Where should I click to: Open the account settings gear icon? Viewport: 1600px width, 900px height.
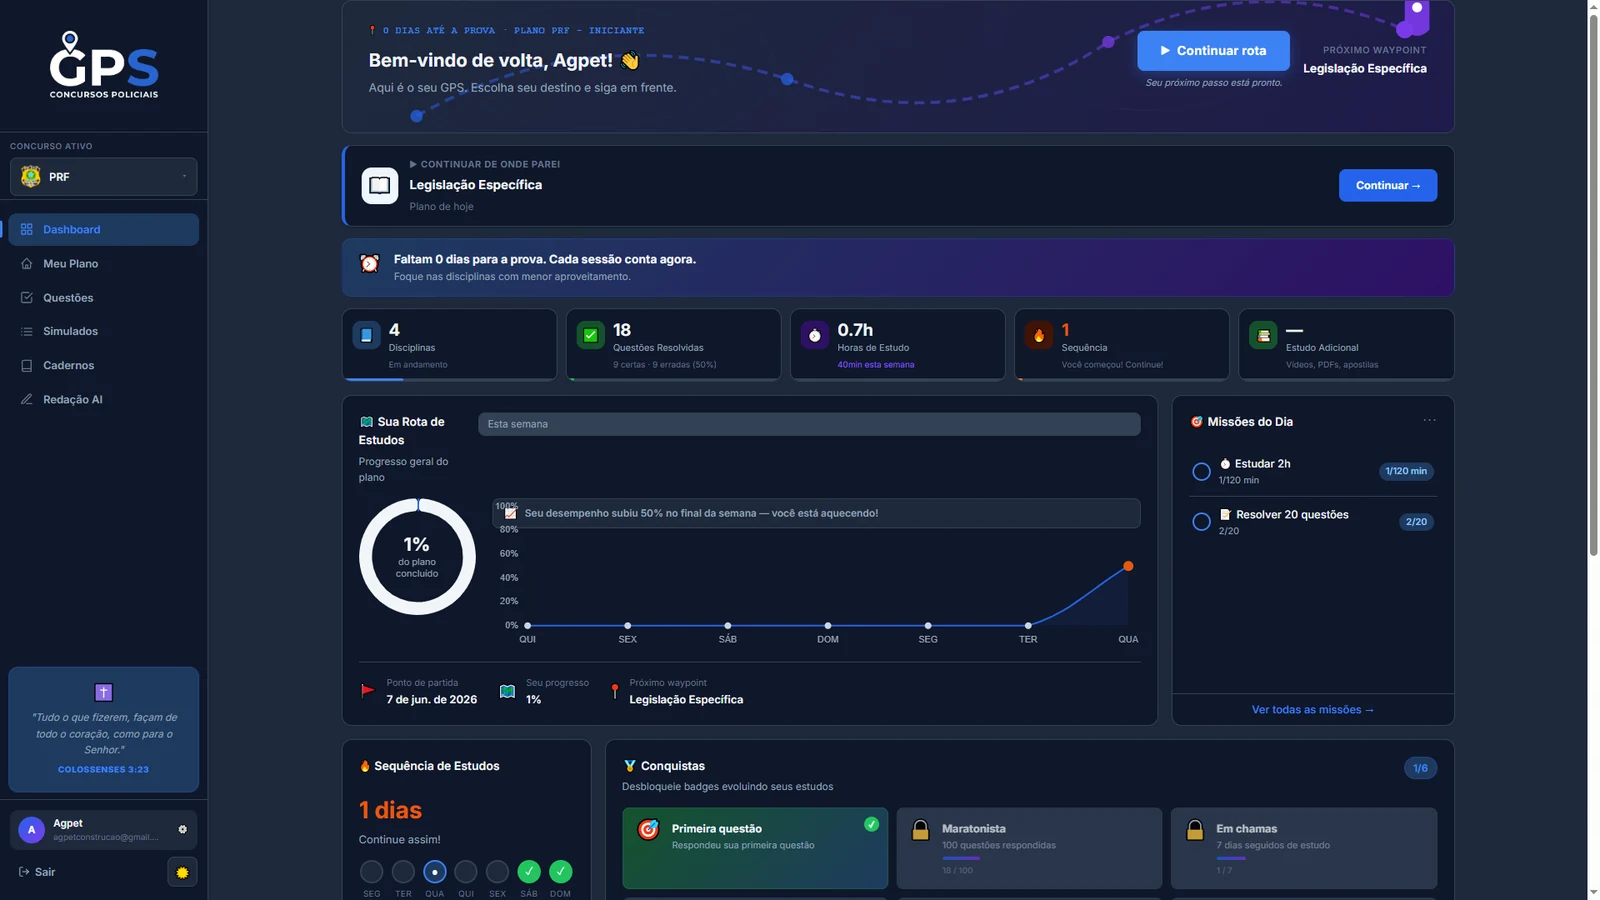coord(182,829)
